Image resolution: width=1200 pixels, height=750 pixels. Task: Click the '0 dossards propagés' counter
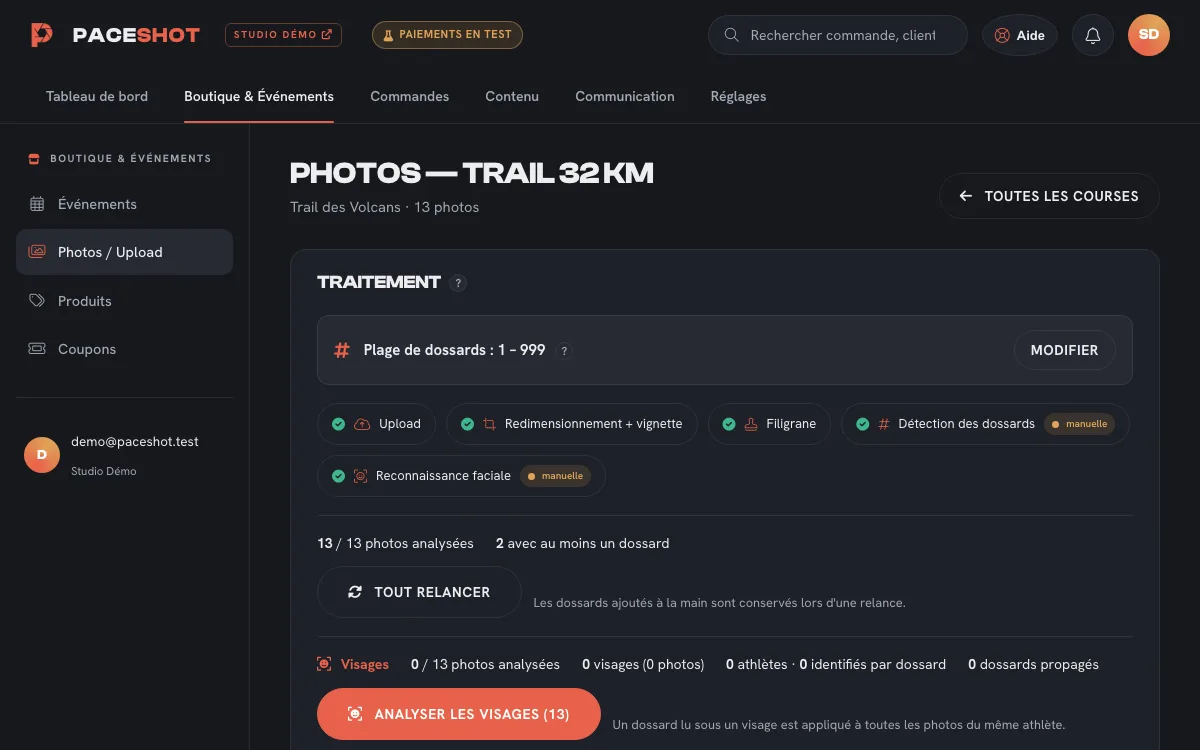(x=1033, y=664)
